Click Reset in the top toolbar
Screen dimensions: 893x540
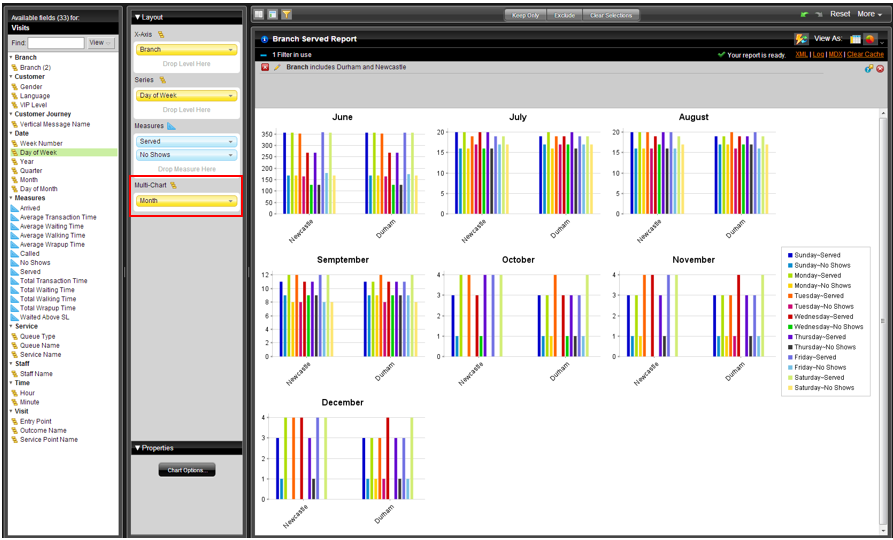click(839, 15)
